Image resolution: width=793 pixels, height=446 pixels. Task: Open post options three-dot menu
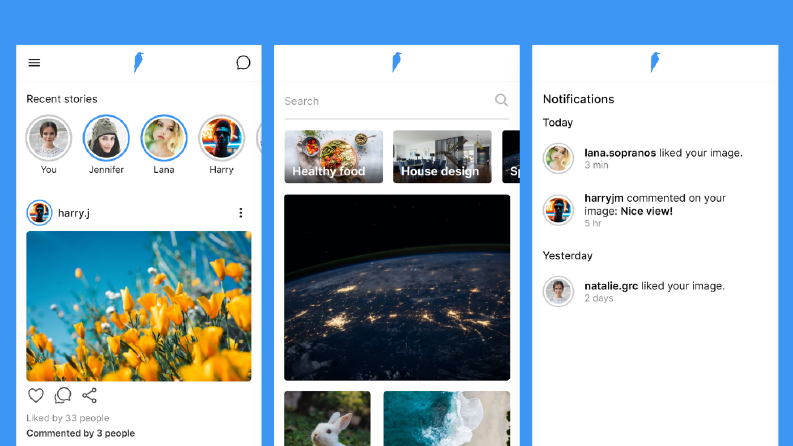pyautogui.click(x=241, y=213)
